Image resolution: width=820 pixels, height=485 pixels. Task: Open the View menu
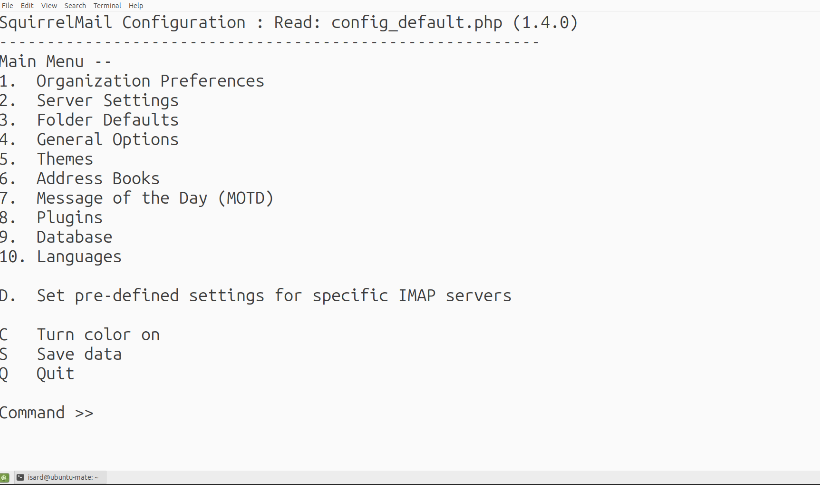[x=49, y=5]
